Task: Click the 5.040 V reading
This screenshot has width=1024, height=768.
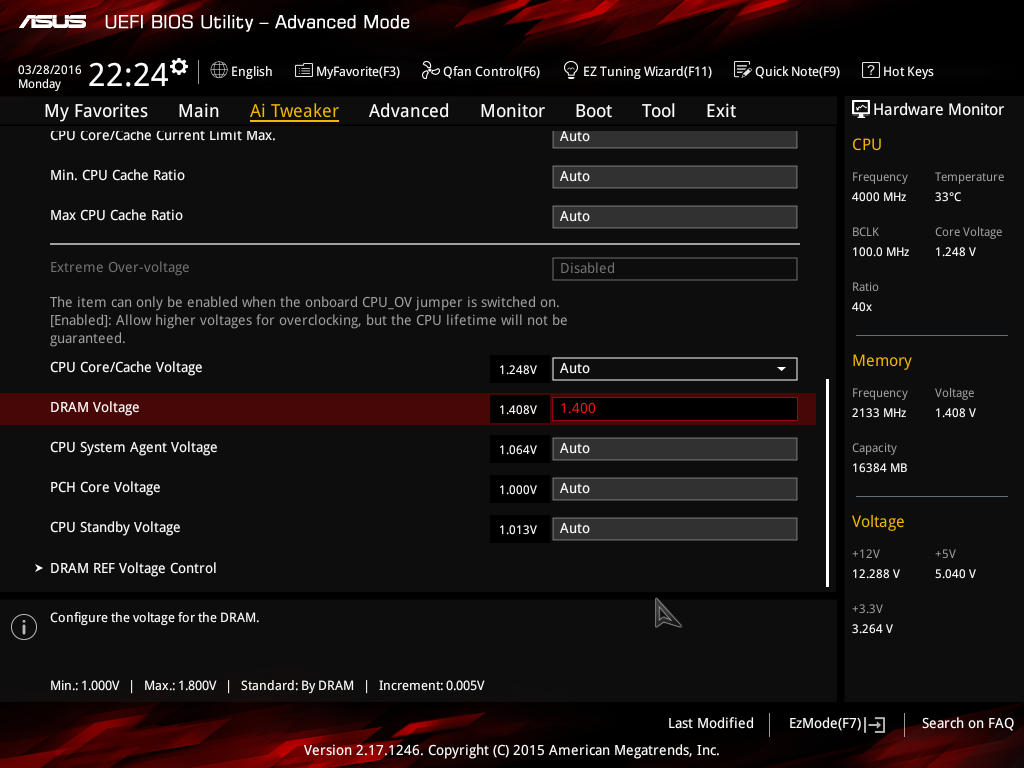Action: [x=955, y=573]
